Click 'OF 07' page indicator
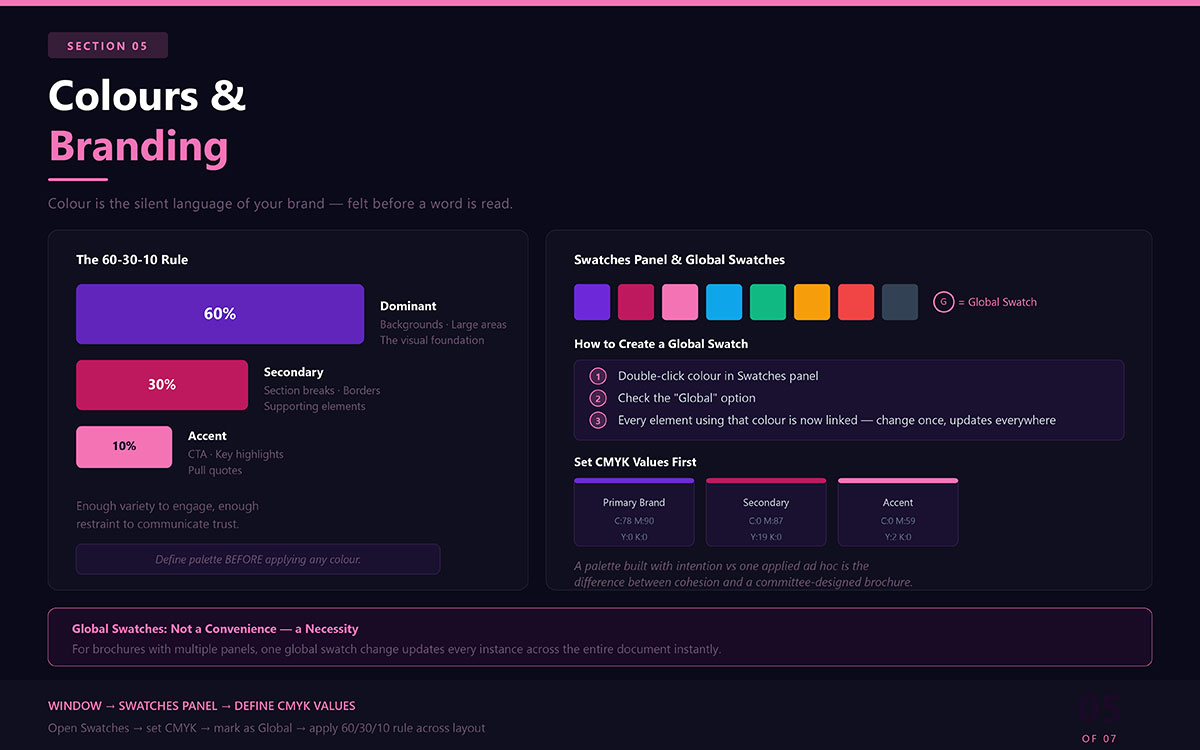 pos(1099,739)
